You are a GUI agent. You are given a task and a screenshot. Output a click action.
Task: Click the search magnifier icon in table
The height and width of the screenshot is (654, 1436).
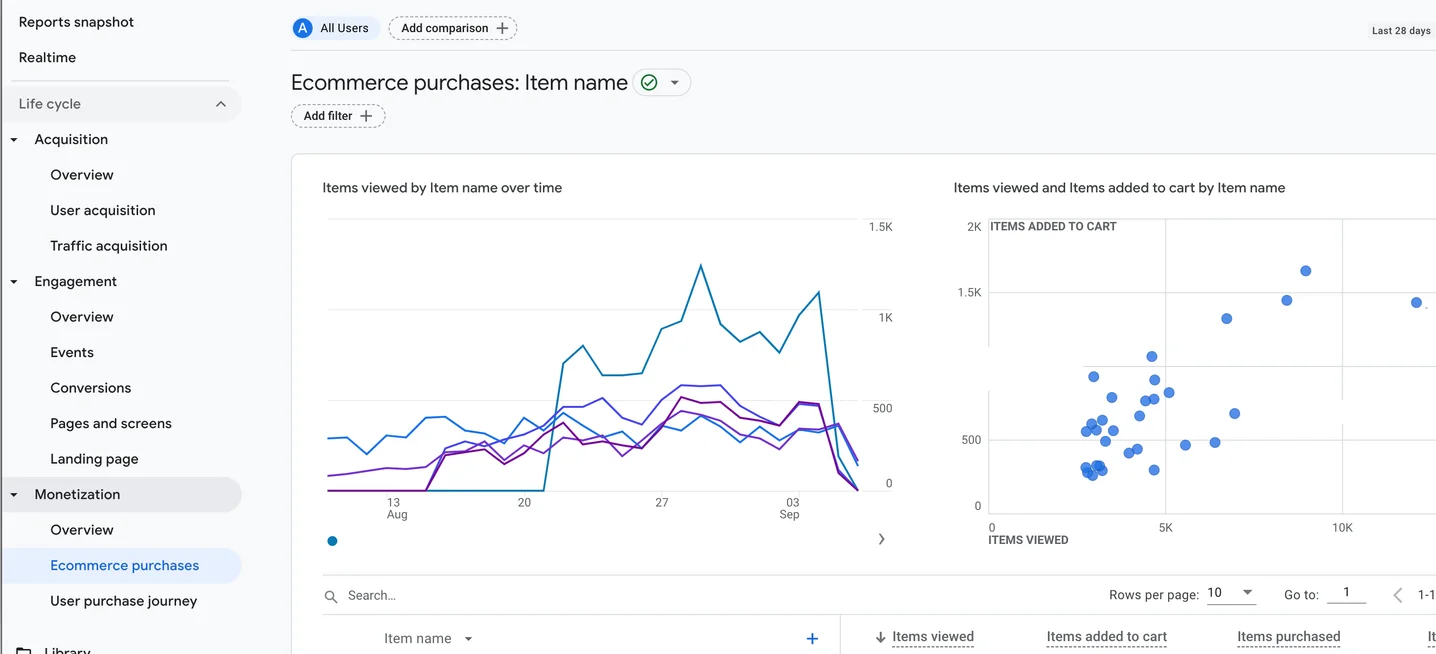(x=331, y=596)
